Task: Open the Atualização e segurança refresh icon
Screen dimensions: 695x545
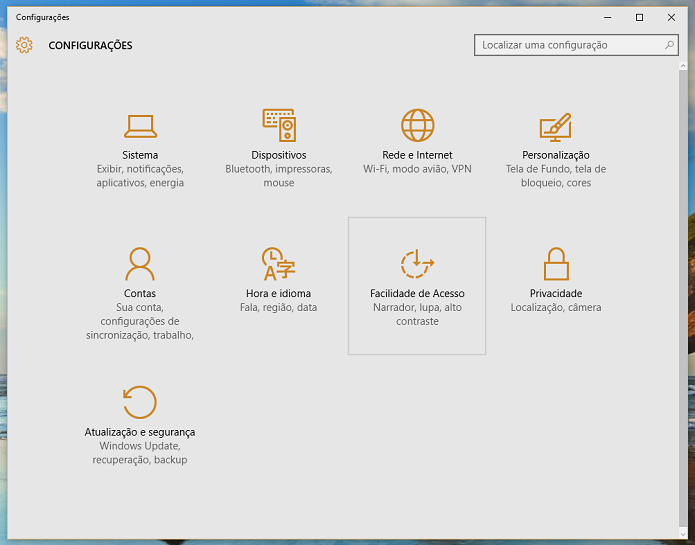Action: (140, 402)
